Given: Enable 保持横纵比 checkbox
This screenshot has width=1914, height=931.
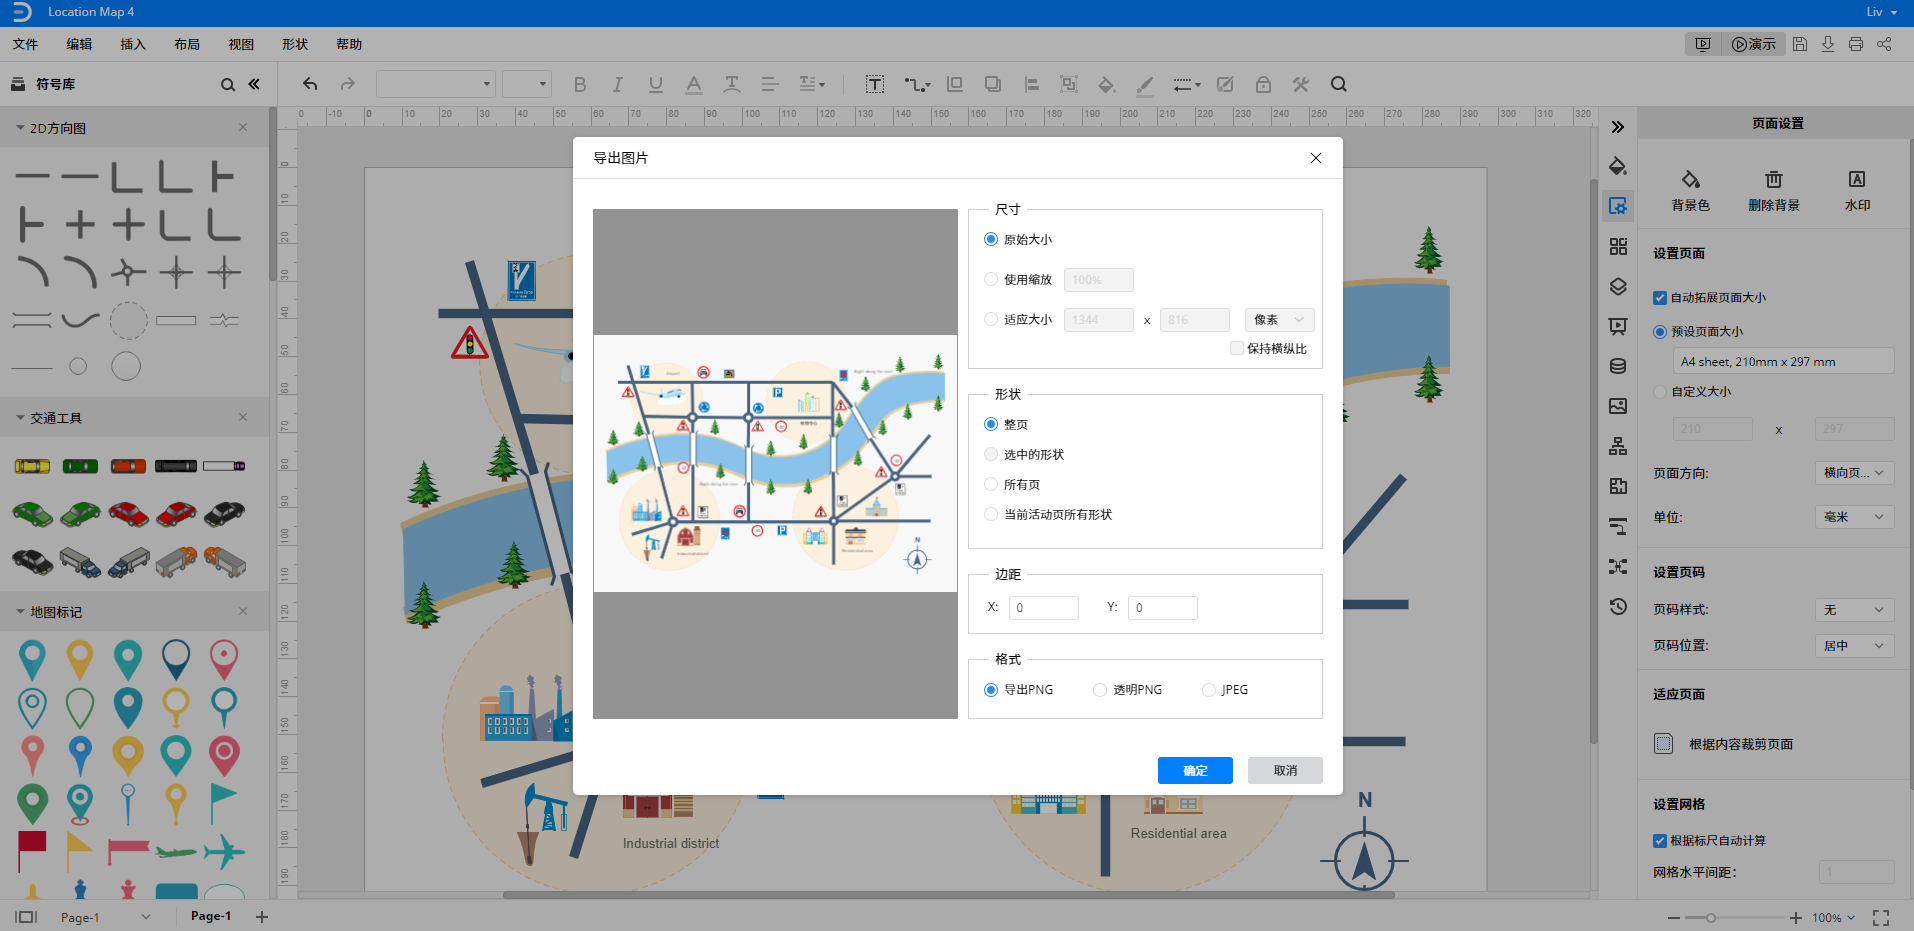Looking at the screenshot, I should point(1237,348).
